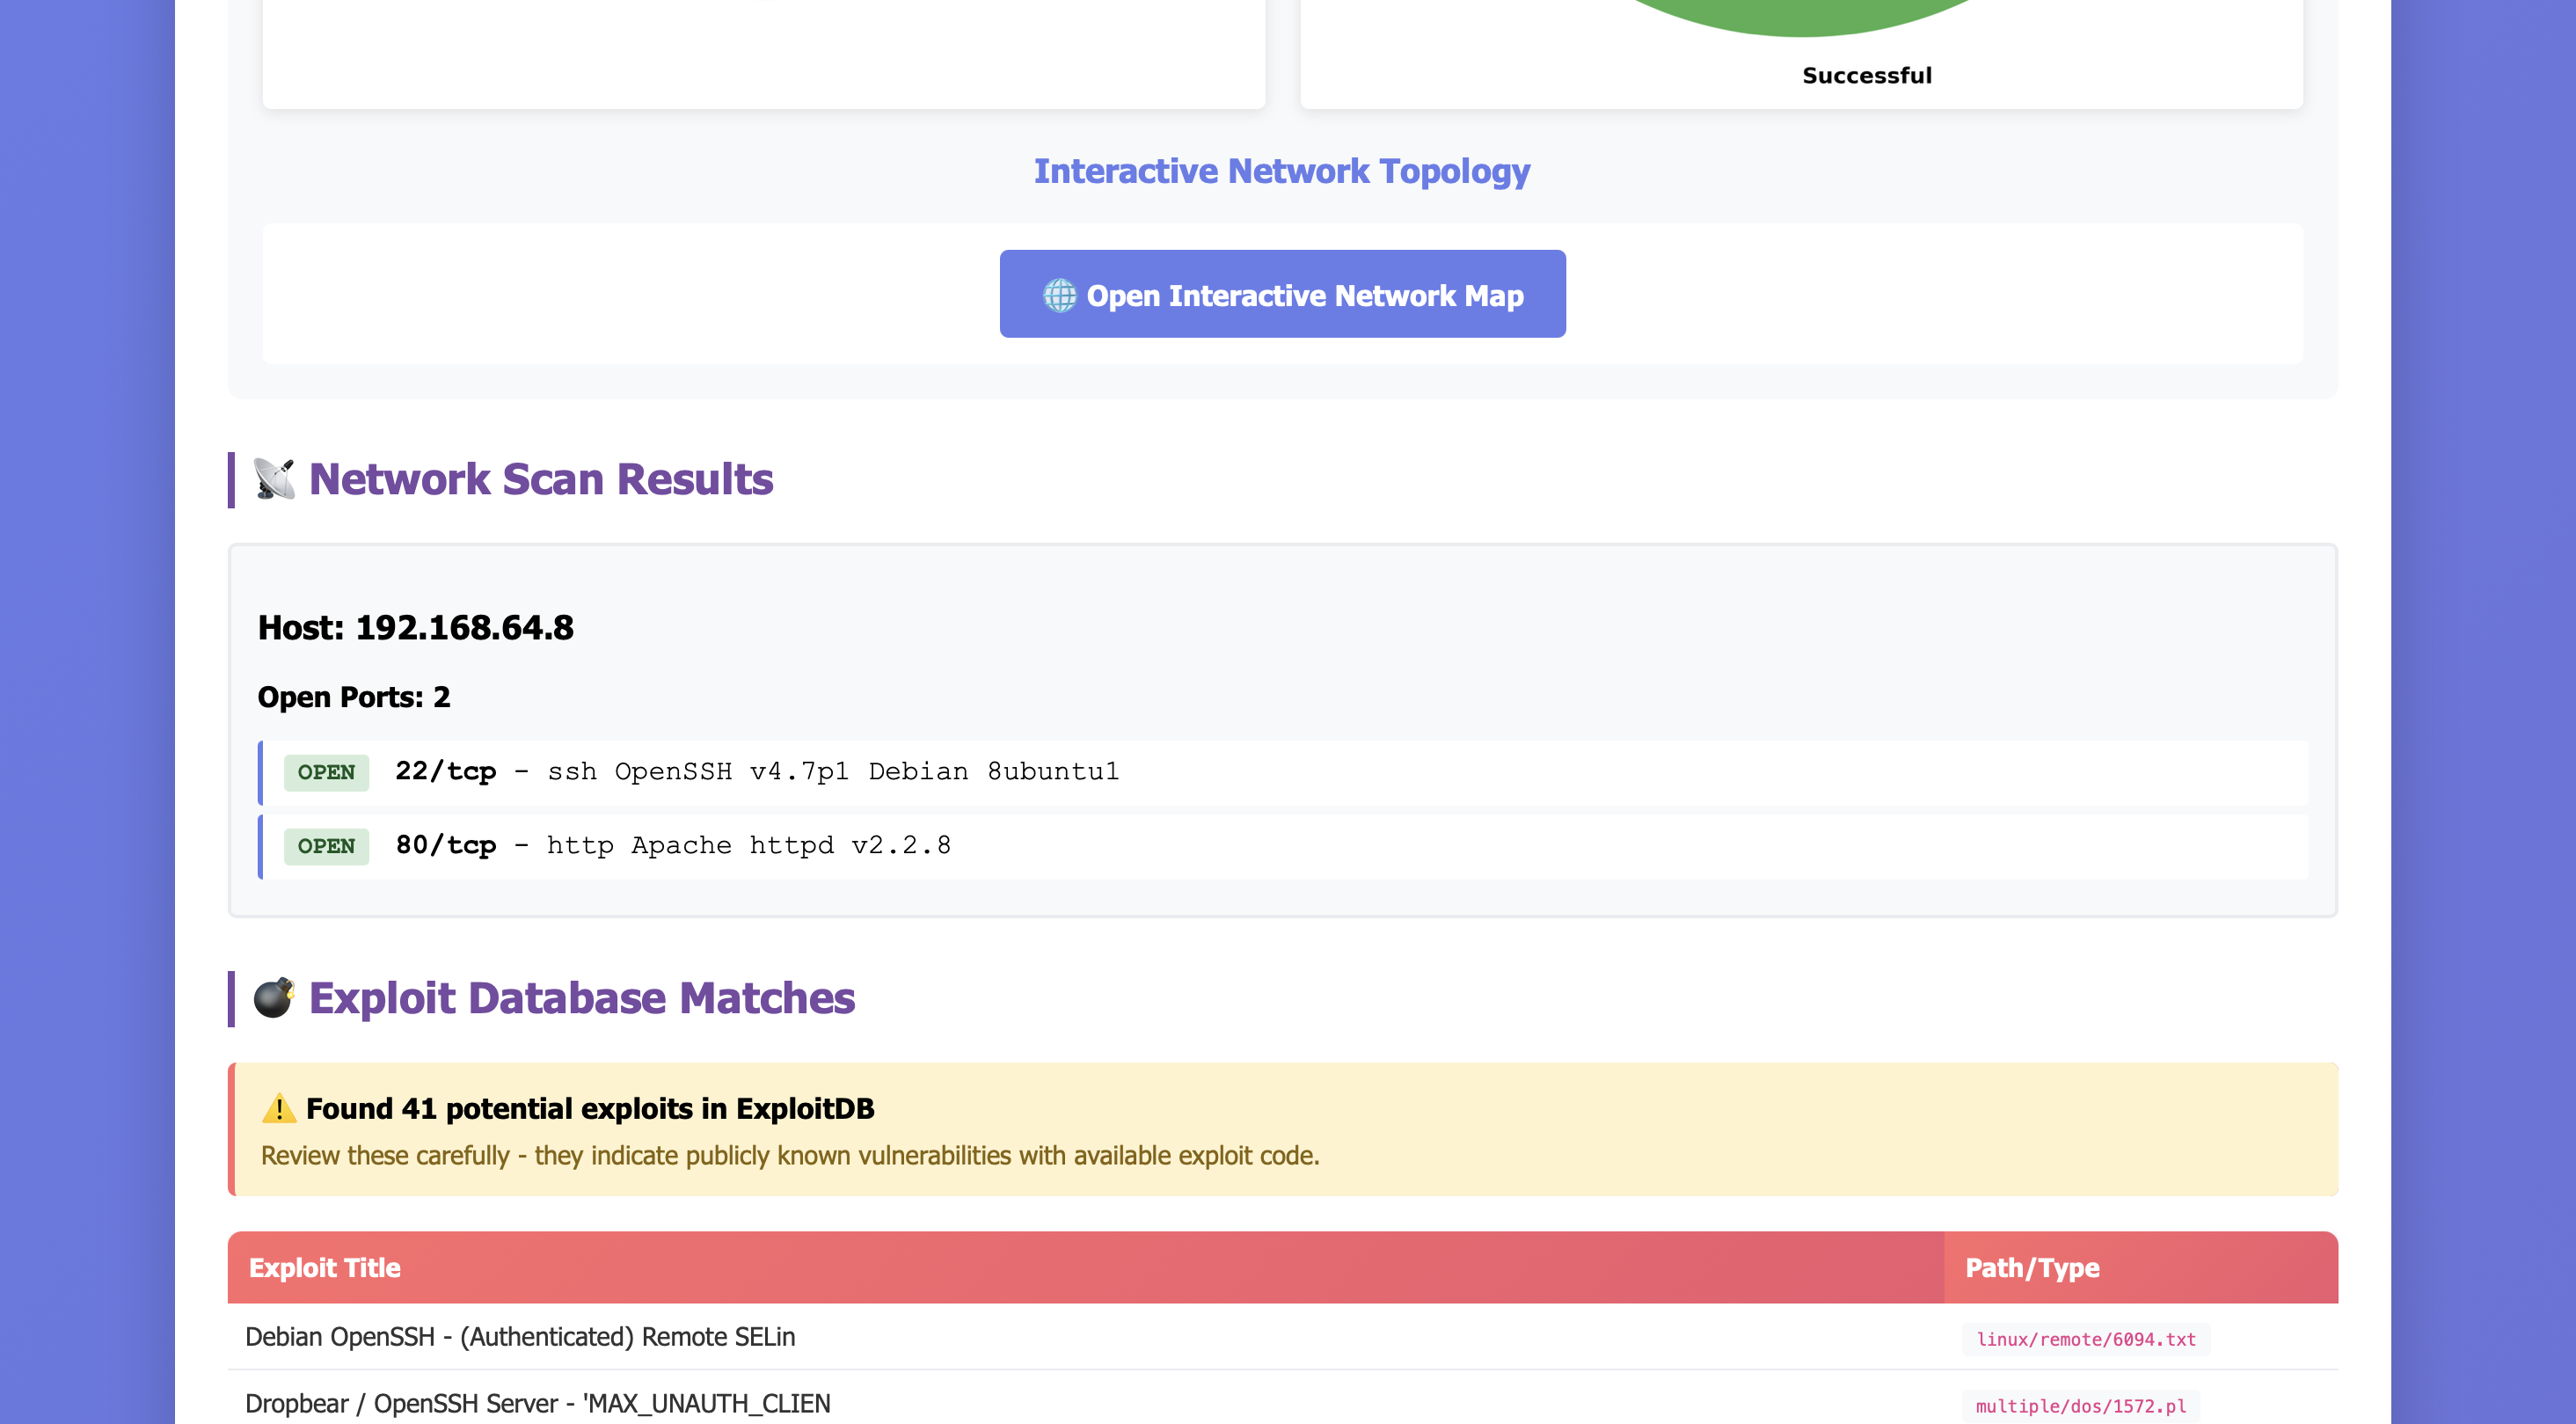Click the Host 192.168.64.8 heading
The height and width of the screenshot is (1424, 2576).
pyautogui.click(x=415, y=628)
